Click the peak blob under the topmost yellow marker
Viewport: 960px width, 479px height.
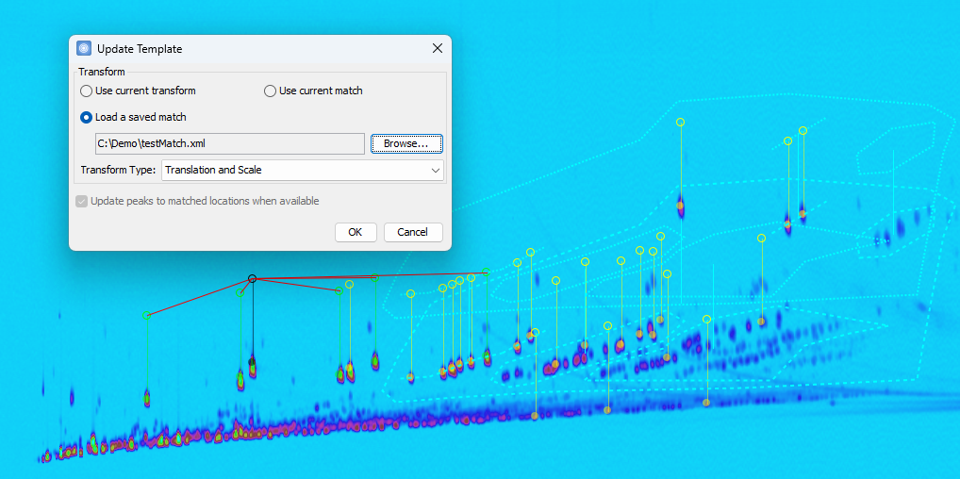coord(680,206)
